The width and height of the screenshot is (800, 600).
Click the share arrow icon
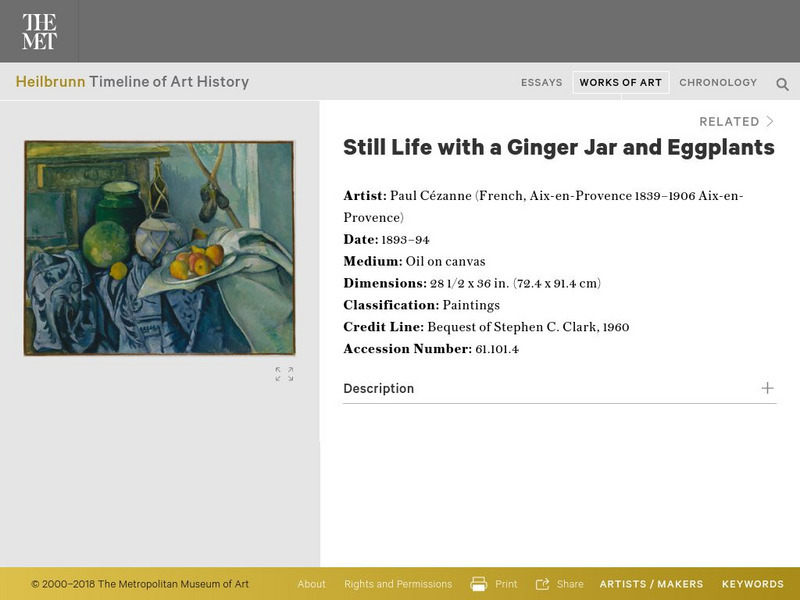[542, 584]
